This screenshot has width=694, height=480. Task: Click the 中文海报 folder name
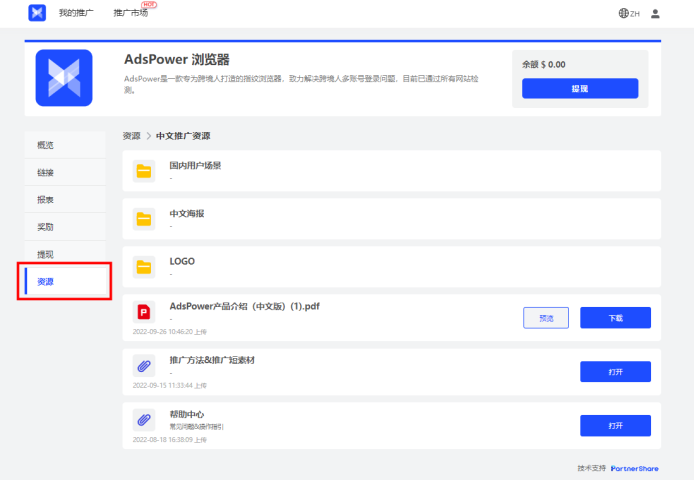(187, 213)
